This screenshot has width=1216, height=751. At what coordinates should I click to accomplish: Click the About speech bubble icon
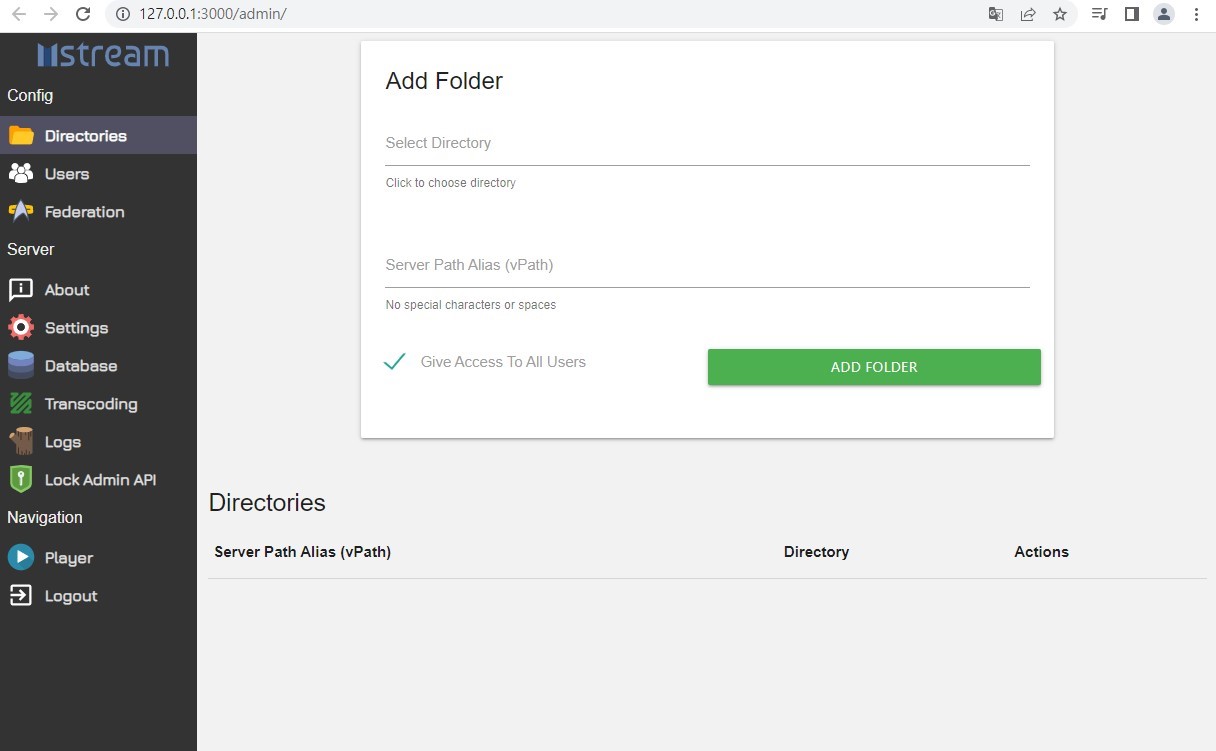tap(21, 290)
